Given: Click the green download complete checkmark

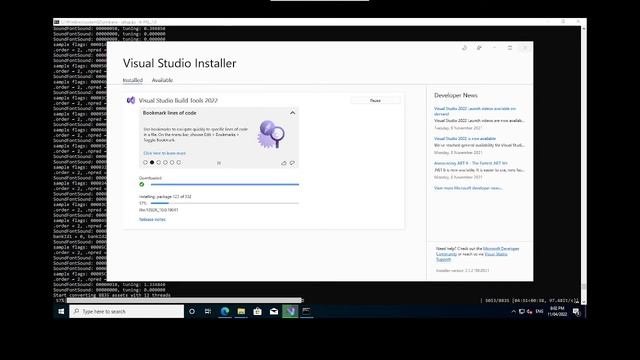Looking at the screenshot, I should 142,184.
